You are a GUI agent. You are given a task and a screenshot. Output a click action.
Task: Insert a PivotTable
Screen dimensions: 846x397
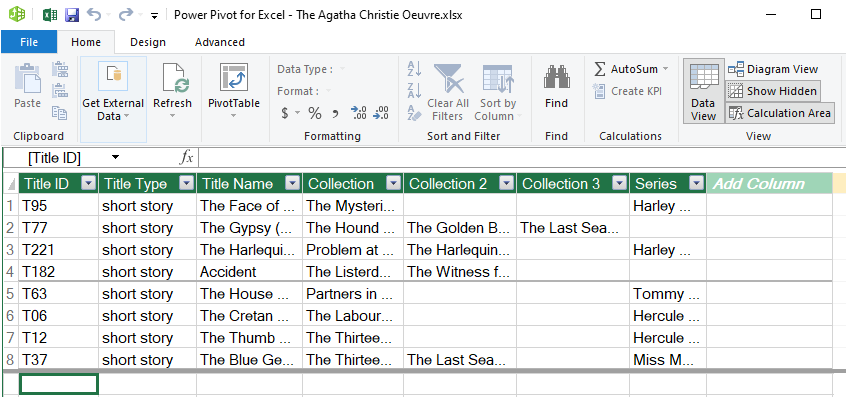point(234,91)
